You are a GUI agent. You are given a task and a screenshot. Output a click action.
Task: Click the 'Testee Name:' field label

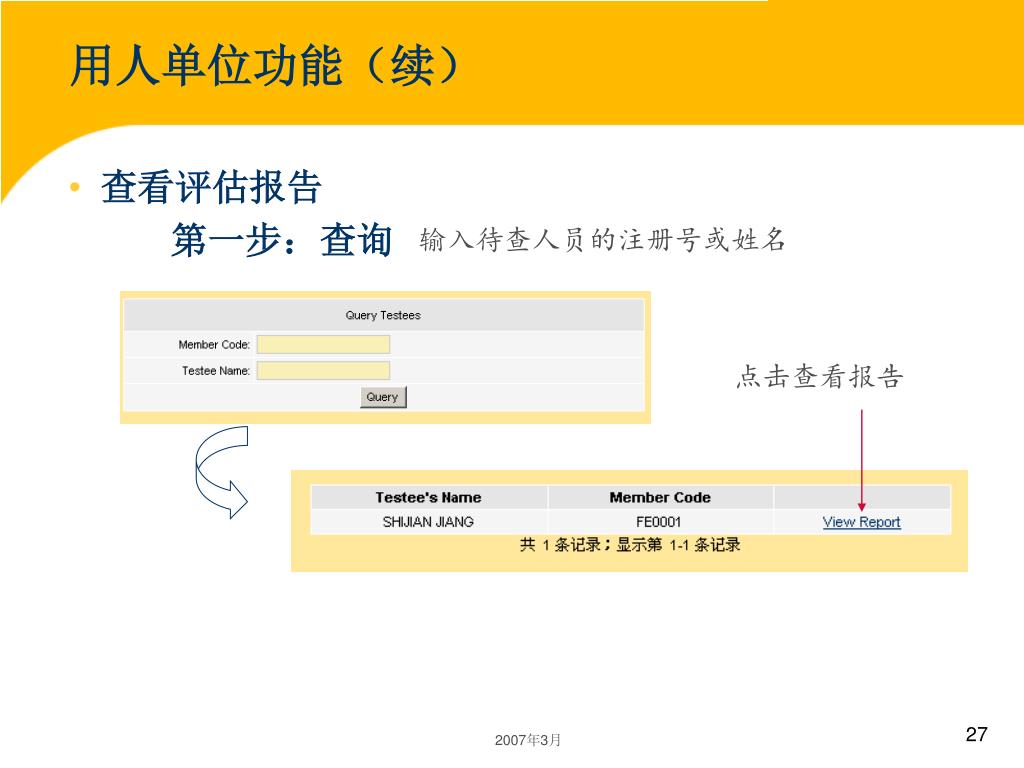point(216,371)
